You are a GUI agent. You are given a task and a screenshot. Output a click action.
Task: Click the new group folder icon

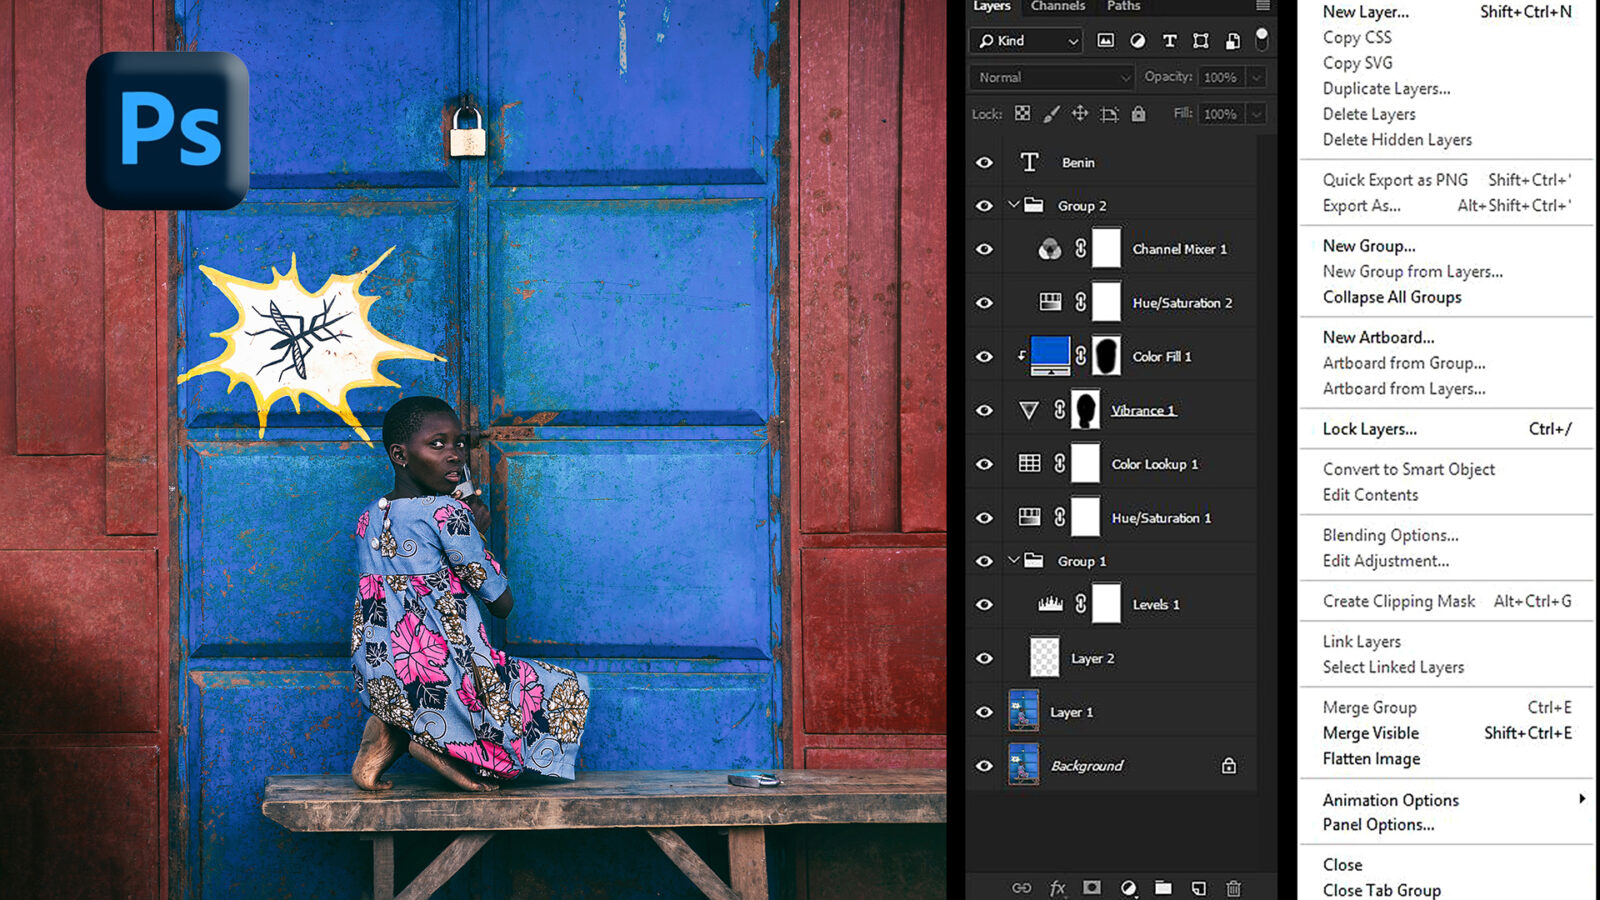click(1163, 888)
